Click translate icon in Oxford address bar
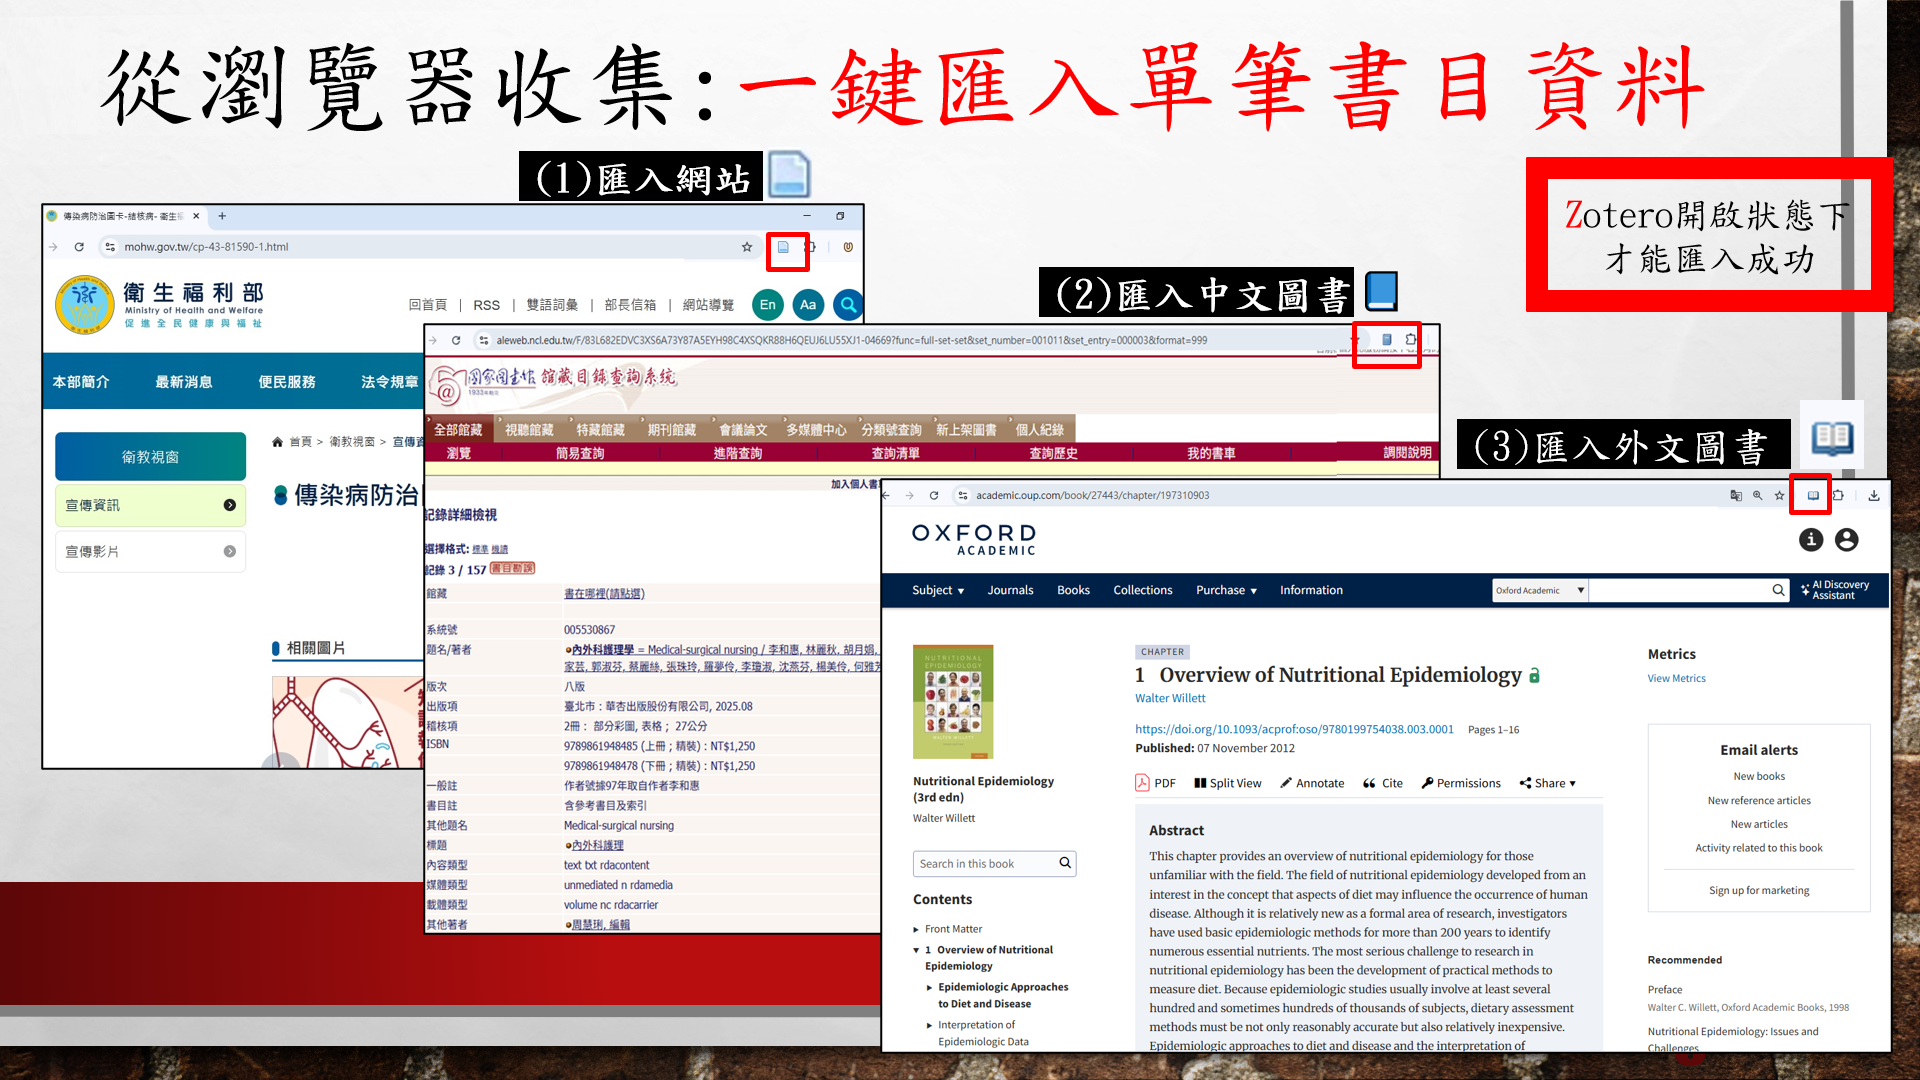Image resolution: width=1920 pixels, height=1080 pixels. [x=1736, y=495]
